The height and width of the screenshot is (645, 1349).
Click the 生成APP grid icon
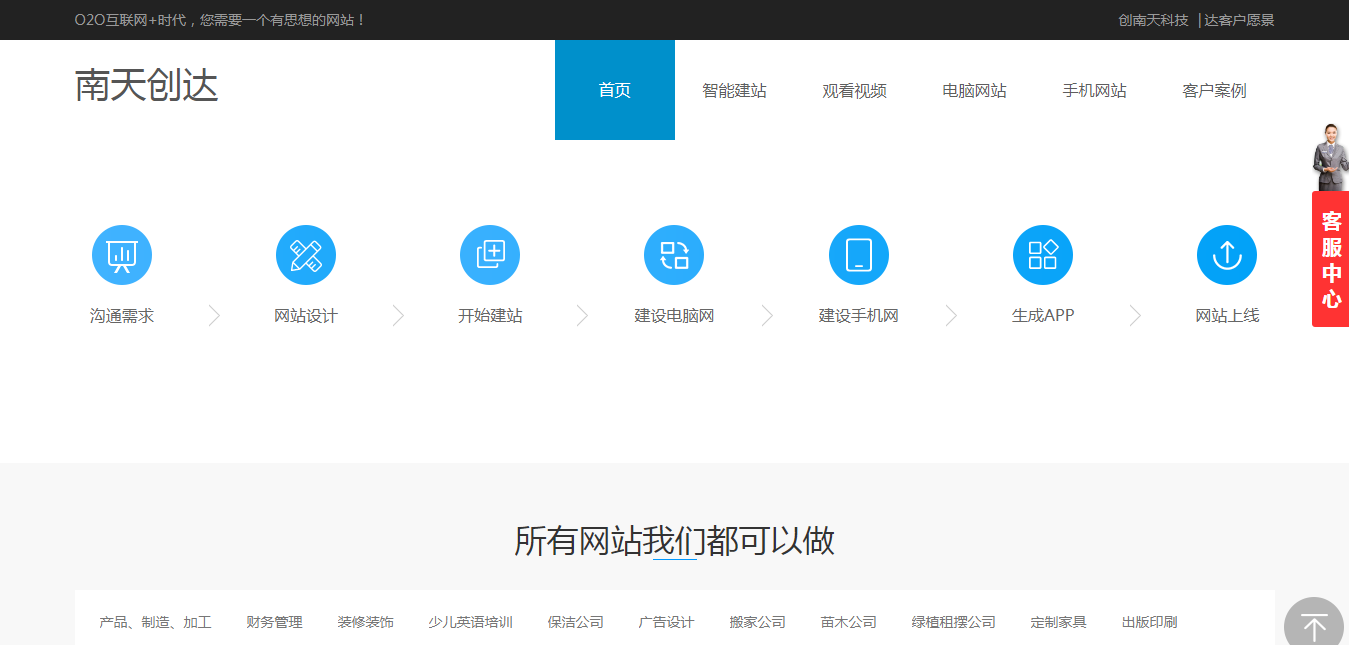coord(1042,254)
